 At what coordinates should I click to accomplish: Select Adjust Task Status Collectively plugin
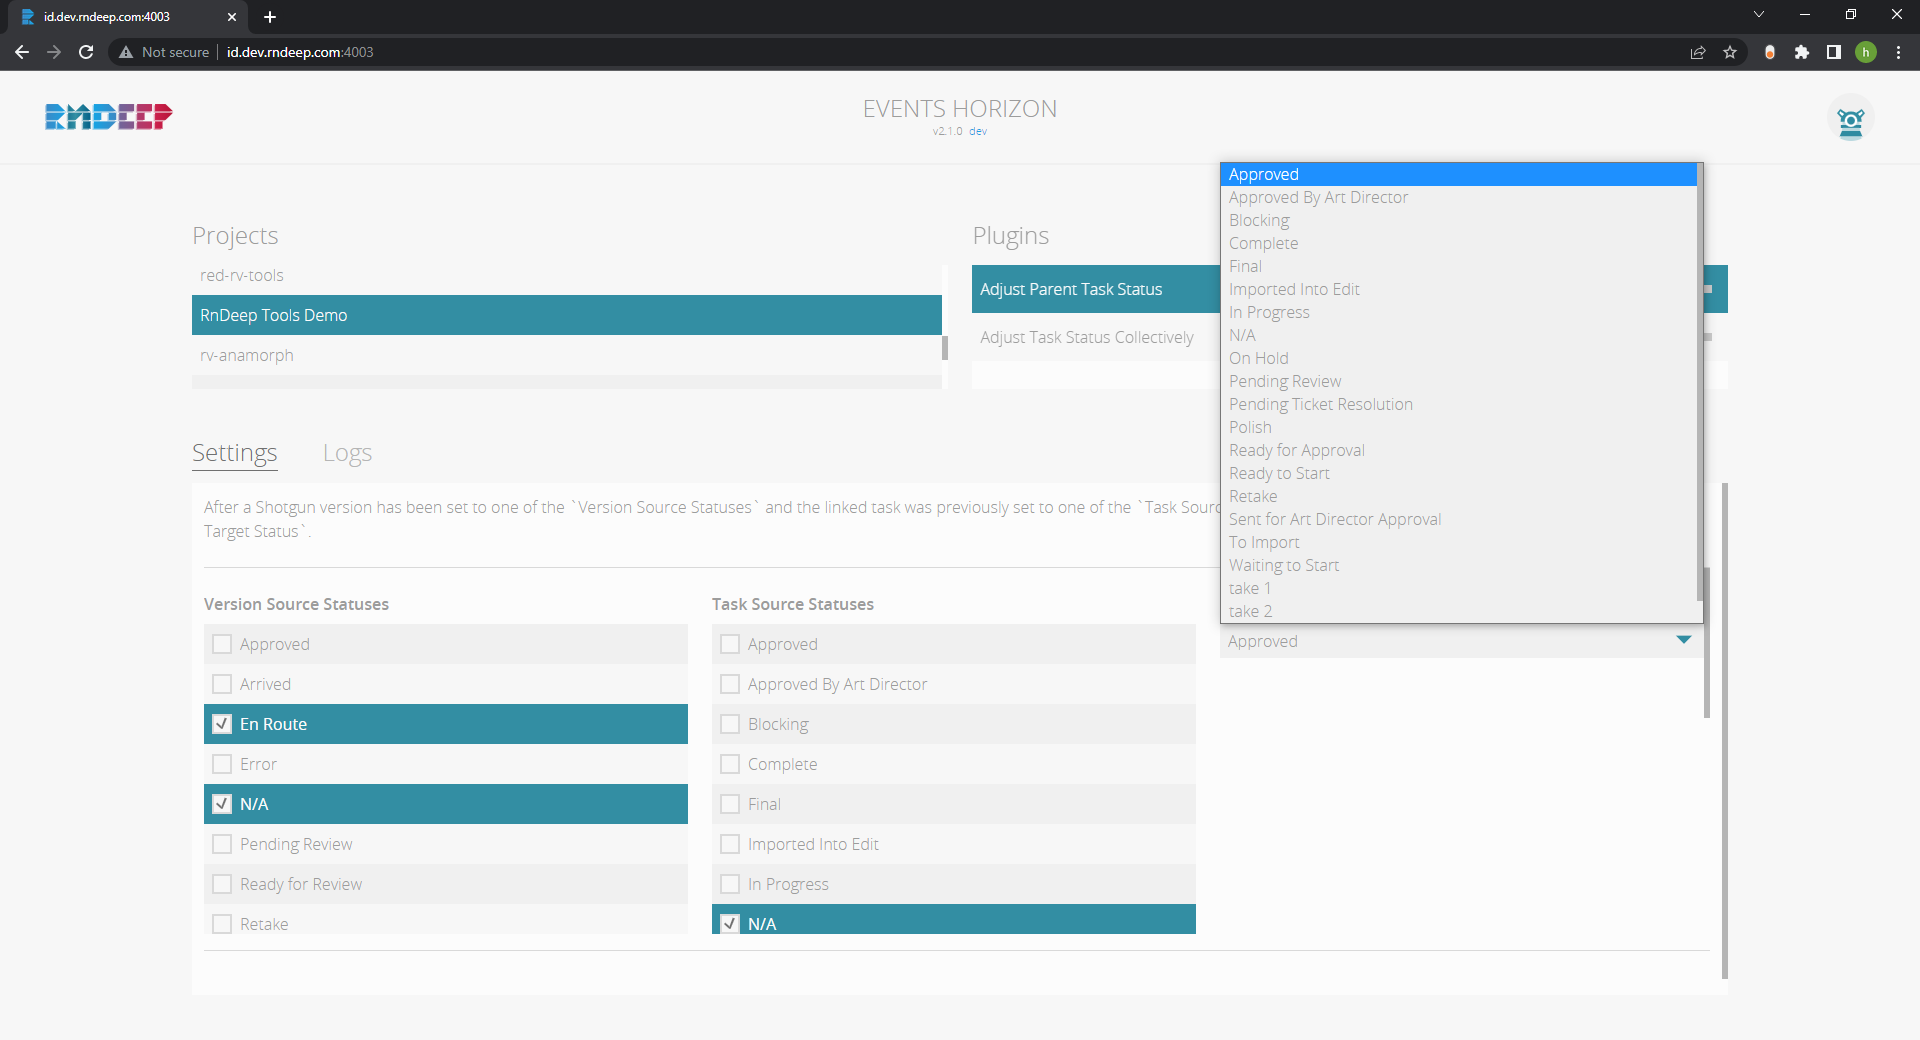1086,337
